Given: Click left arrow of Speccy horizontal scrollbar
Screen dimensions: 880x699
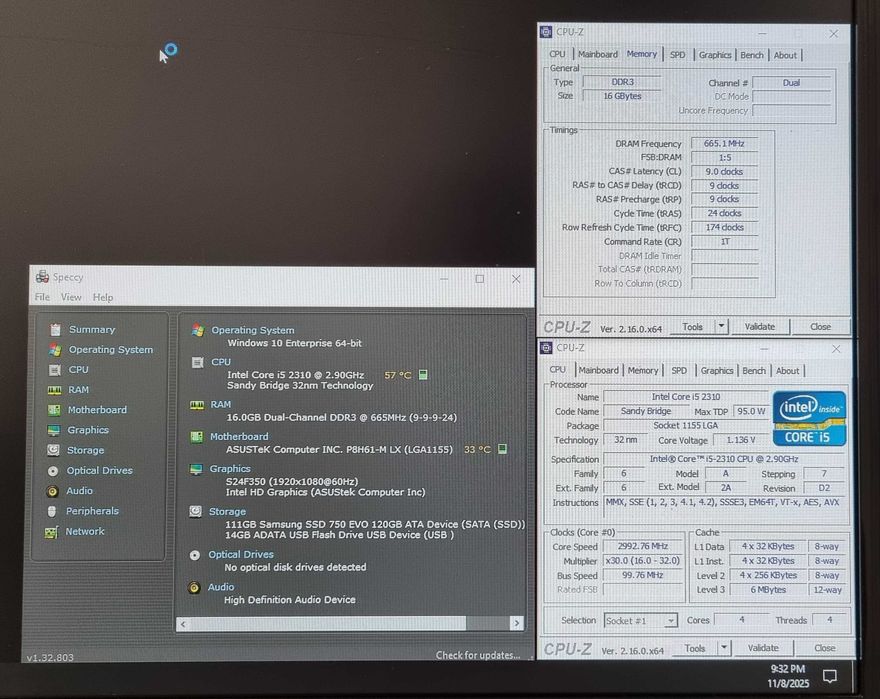Looking at the screenshot, I should pos(183,624).
